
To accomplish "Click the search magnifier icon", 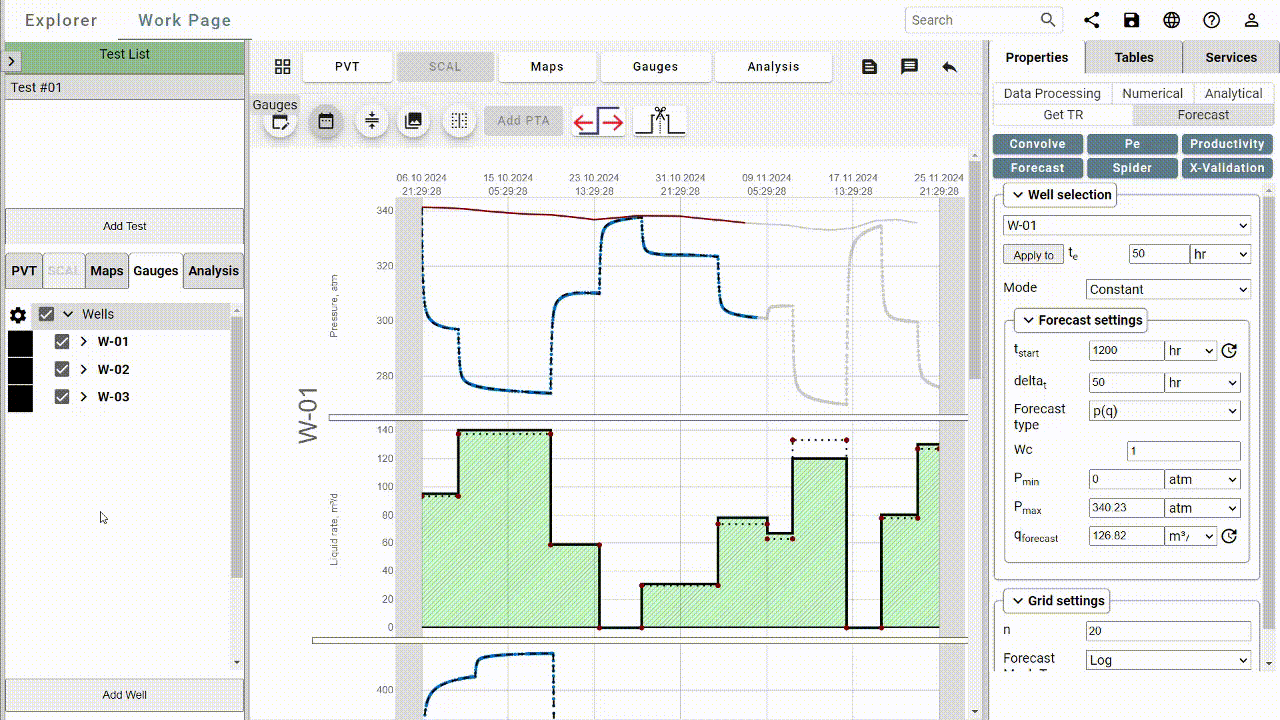I will pos(1048,20).
